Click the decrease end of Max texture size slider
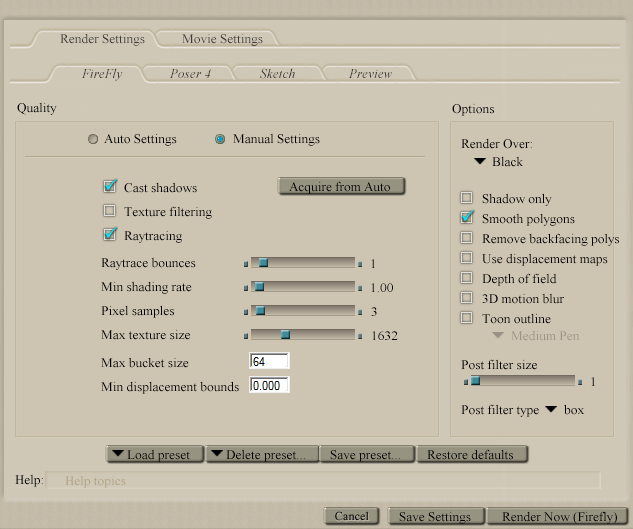This screenshot has width=633, height=529. 246,336
